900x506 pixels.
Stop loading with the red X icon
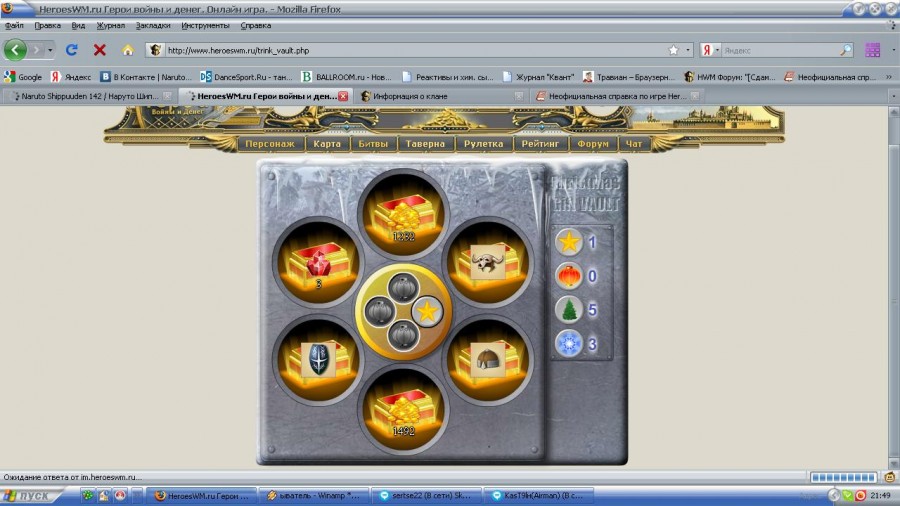(x=99, y=50)
